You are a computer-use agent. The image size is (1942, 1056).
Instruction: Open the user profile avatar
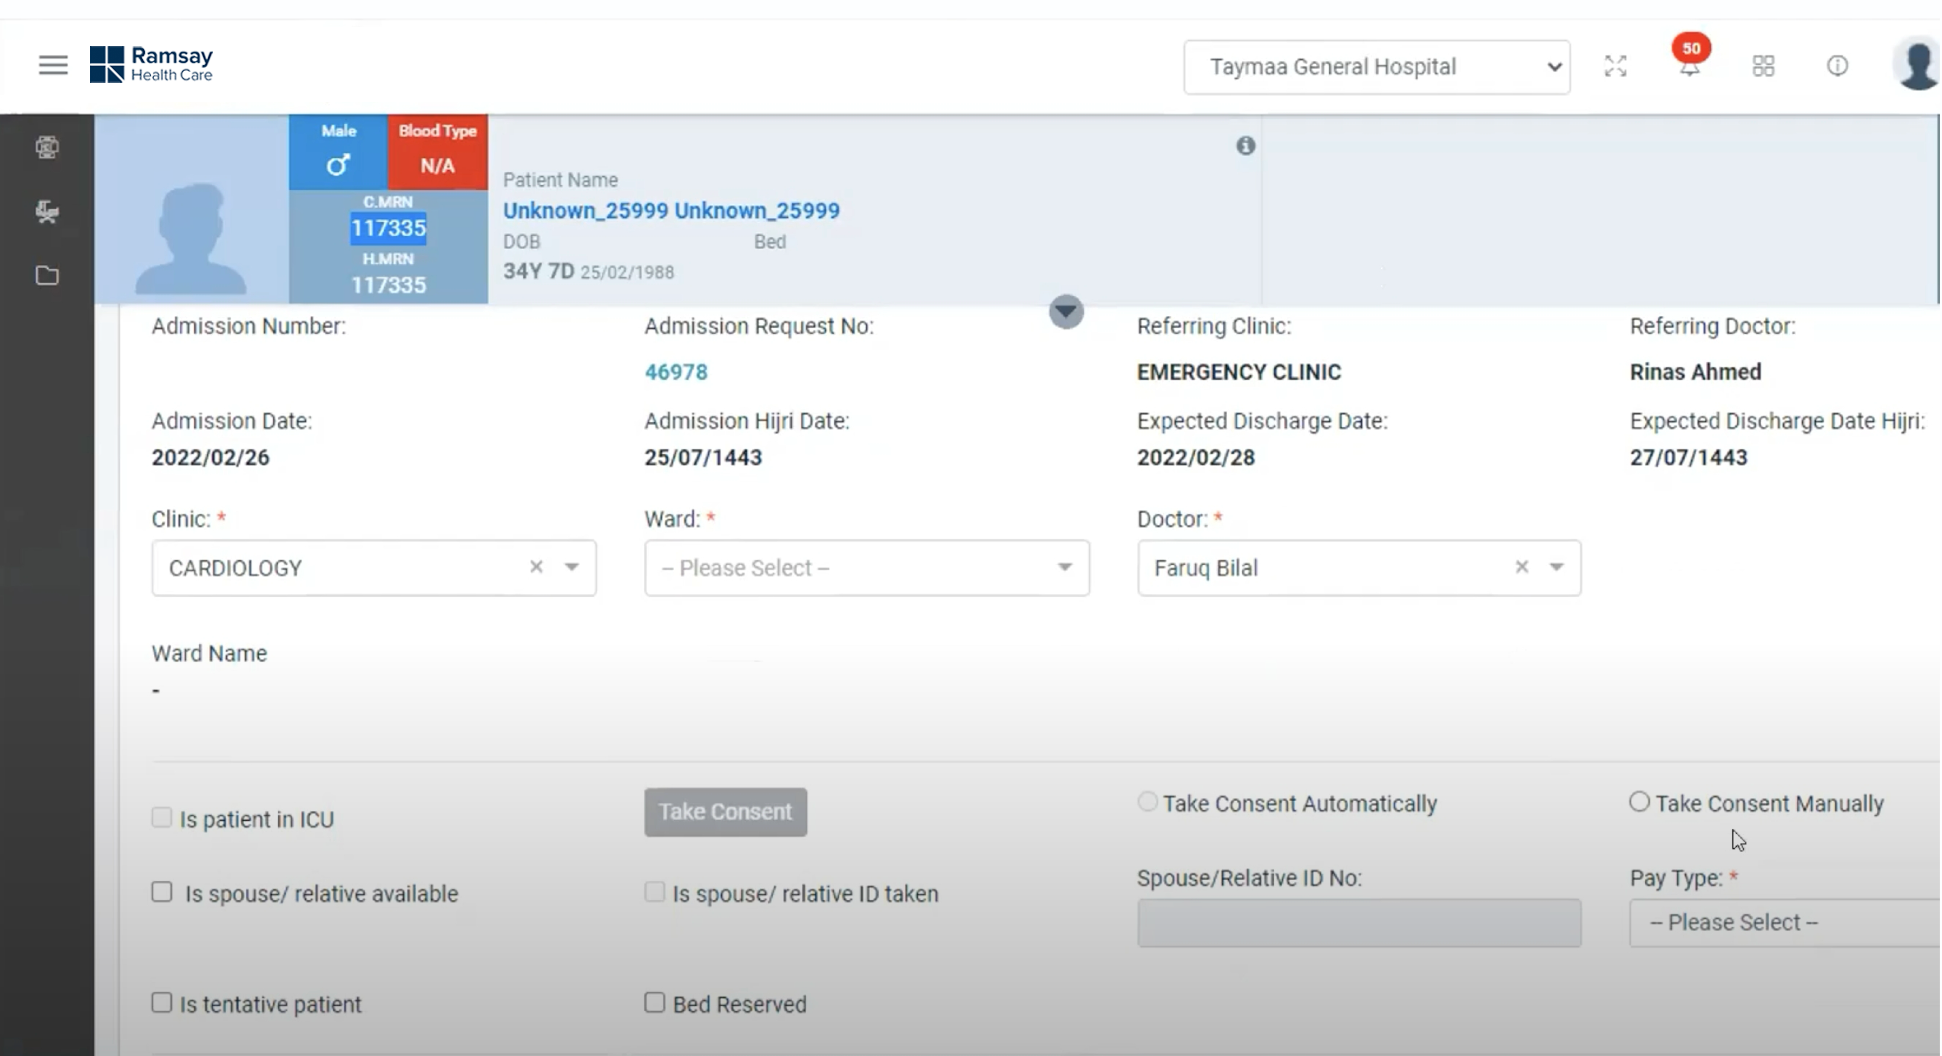tap(1916, 65)
